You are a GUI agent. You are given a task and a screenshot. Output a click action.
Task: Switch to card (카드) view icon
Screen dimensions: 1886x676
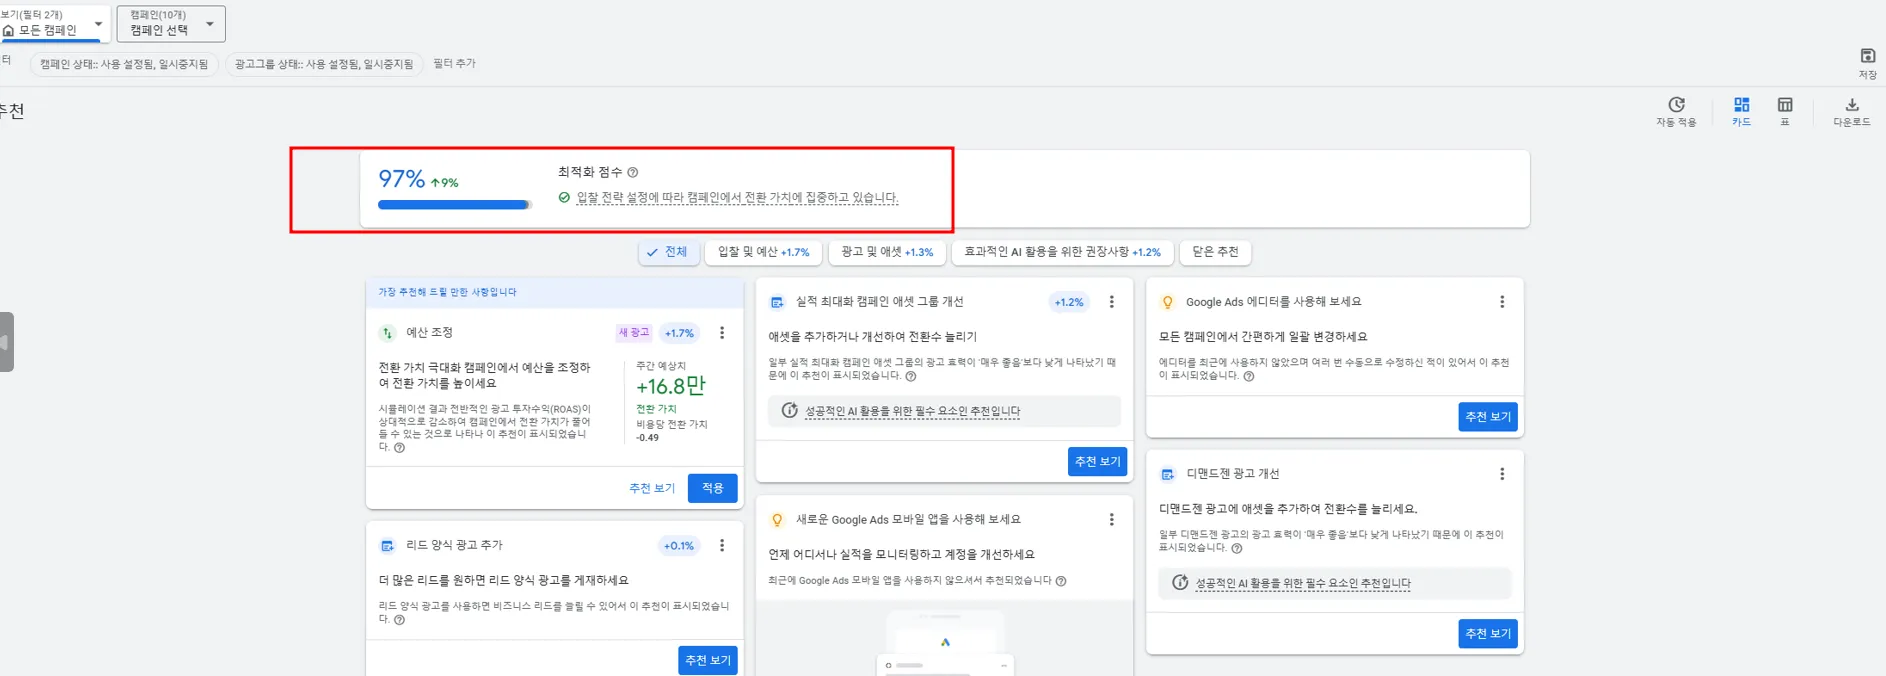[x=1742, y=104]
